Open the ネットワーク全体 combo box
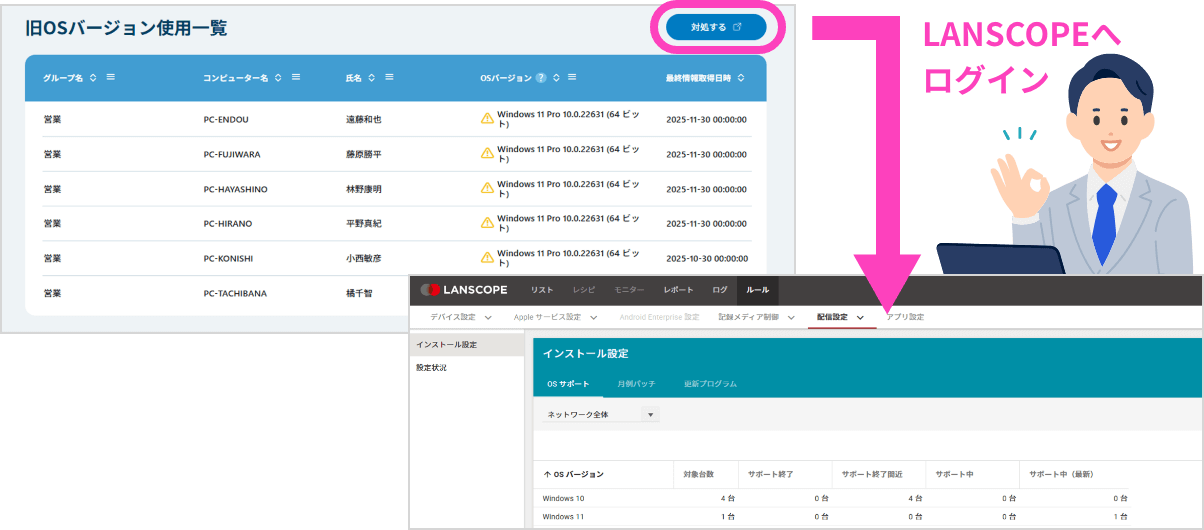 click(x=597, y=414)
